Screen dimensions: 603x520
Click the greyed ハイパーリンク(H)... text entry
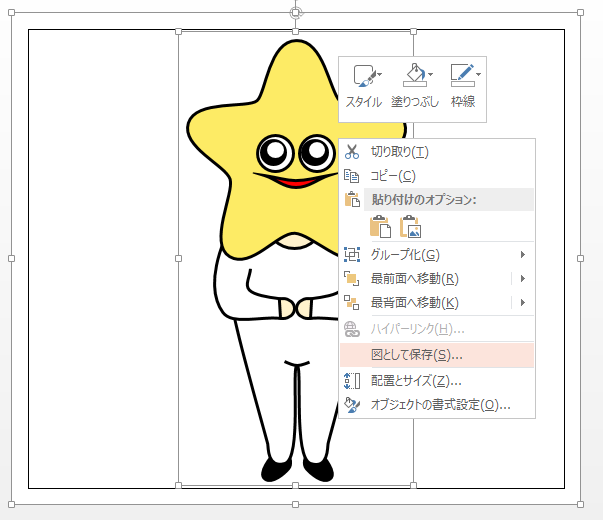[418, 329]
